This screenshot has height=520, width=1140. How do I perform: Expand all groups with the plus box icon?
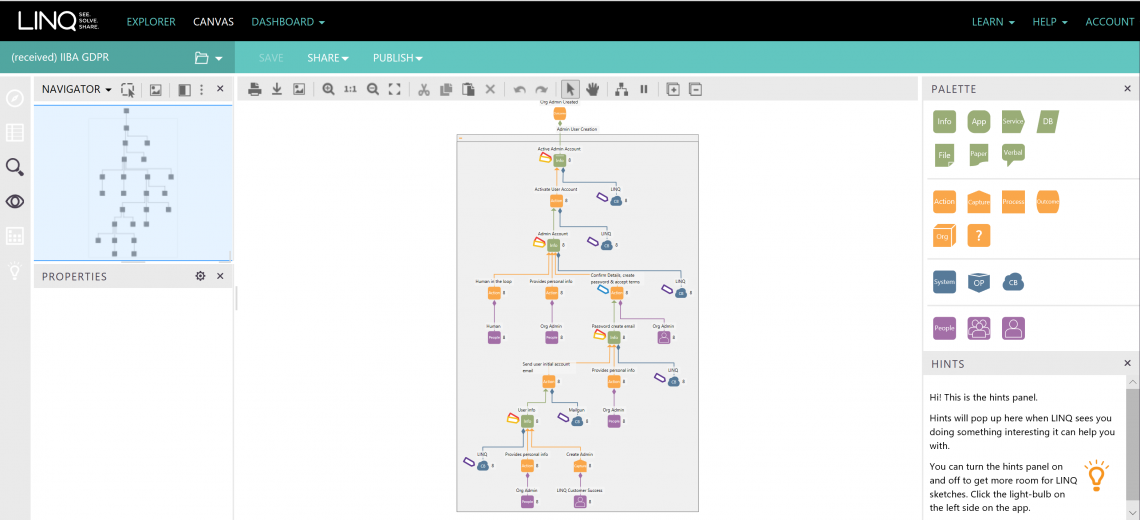click(x=673, y=89)
